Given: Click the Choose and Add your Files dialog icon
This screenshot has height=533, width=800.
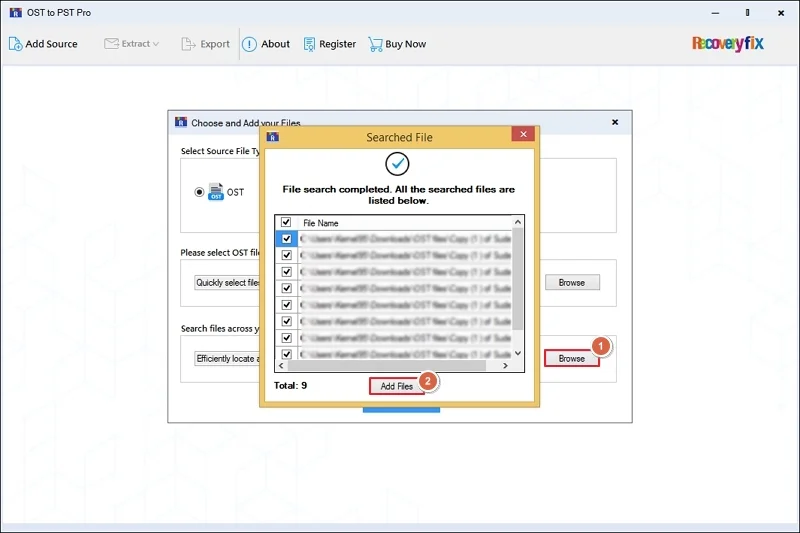Looking at the screenshot, I should 181,122.
